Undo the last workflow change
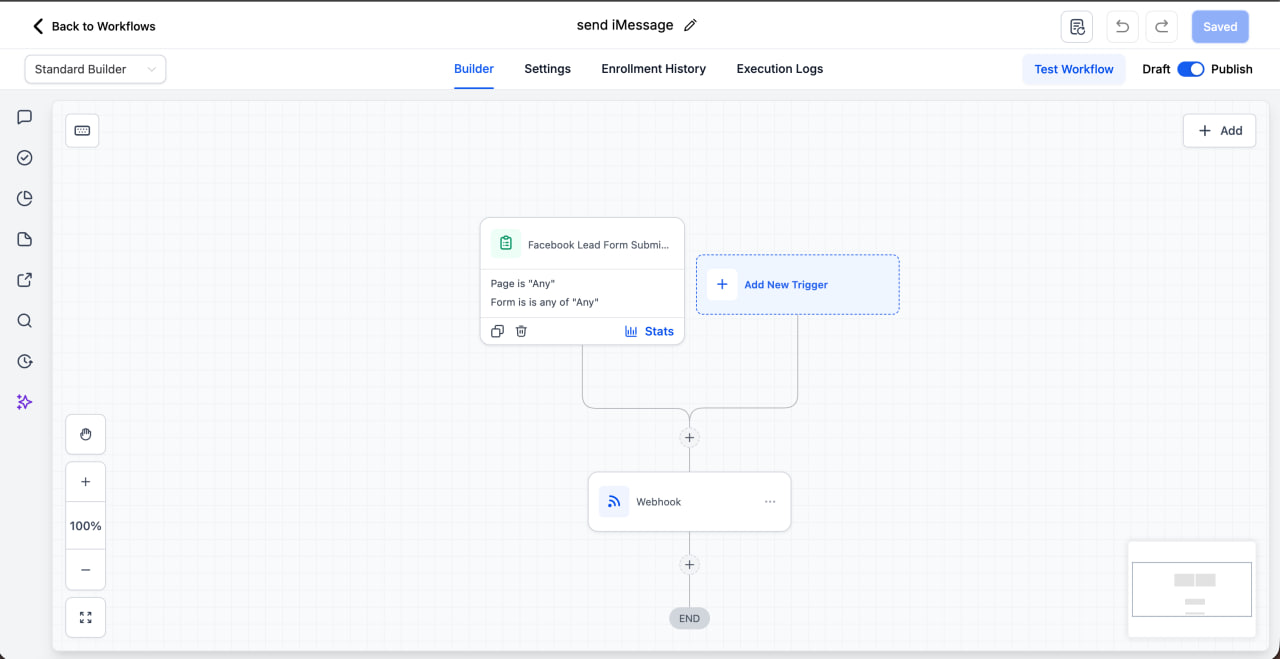Screen dimensions: 1280x659 tap(1121, 27)
